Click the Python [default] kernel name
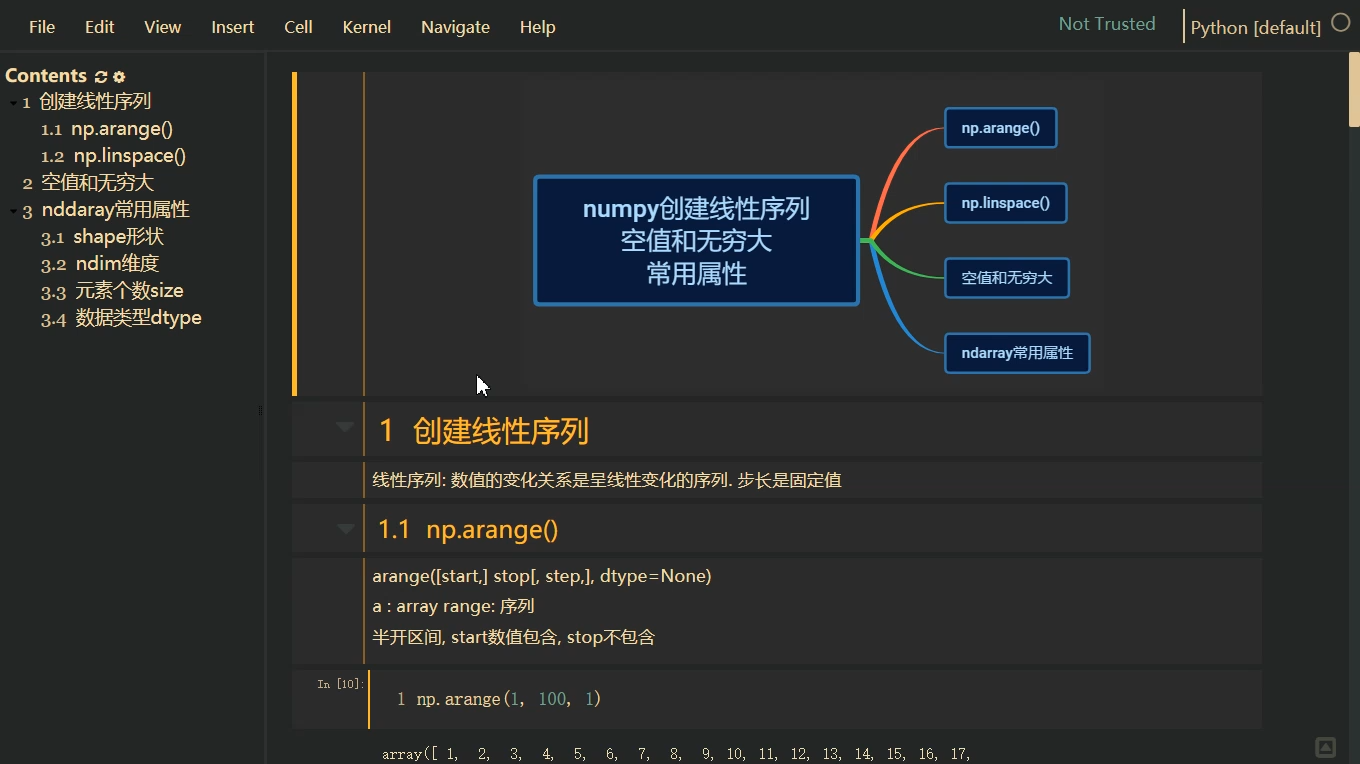The width and height of the screenshot is (1360, 764). point(1255,27)
